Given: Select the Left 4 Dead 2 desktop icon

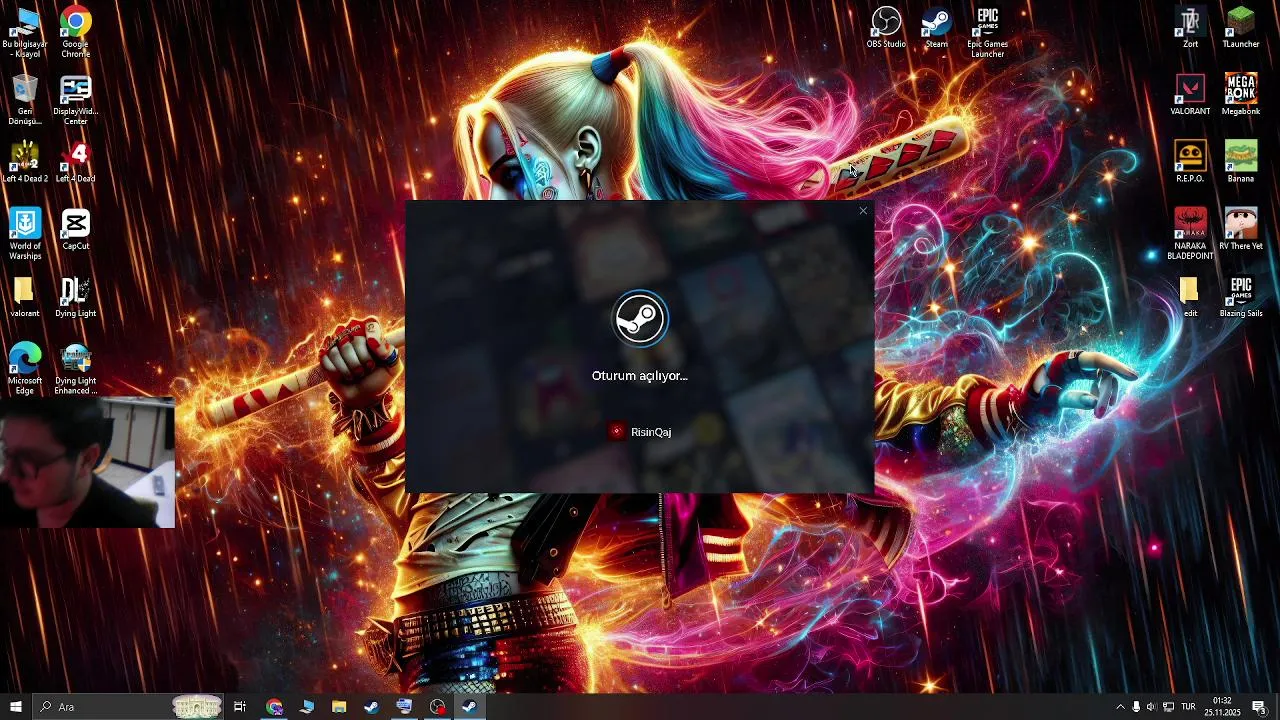Looking at the screenshot, I should [x=25, y=162].
